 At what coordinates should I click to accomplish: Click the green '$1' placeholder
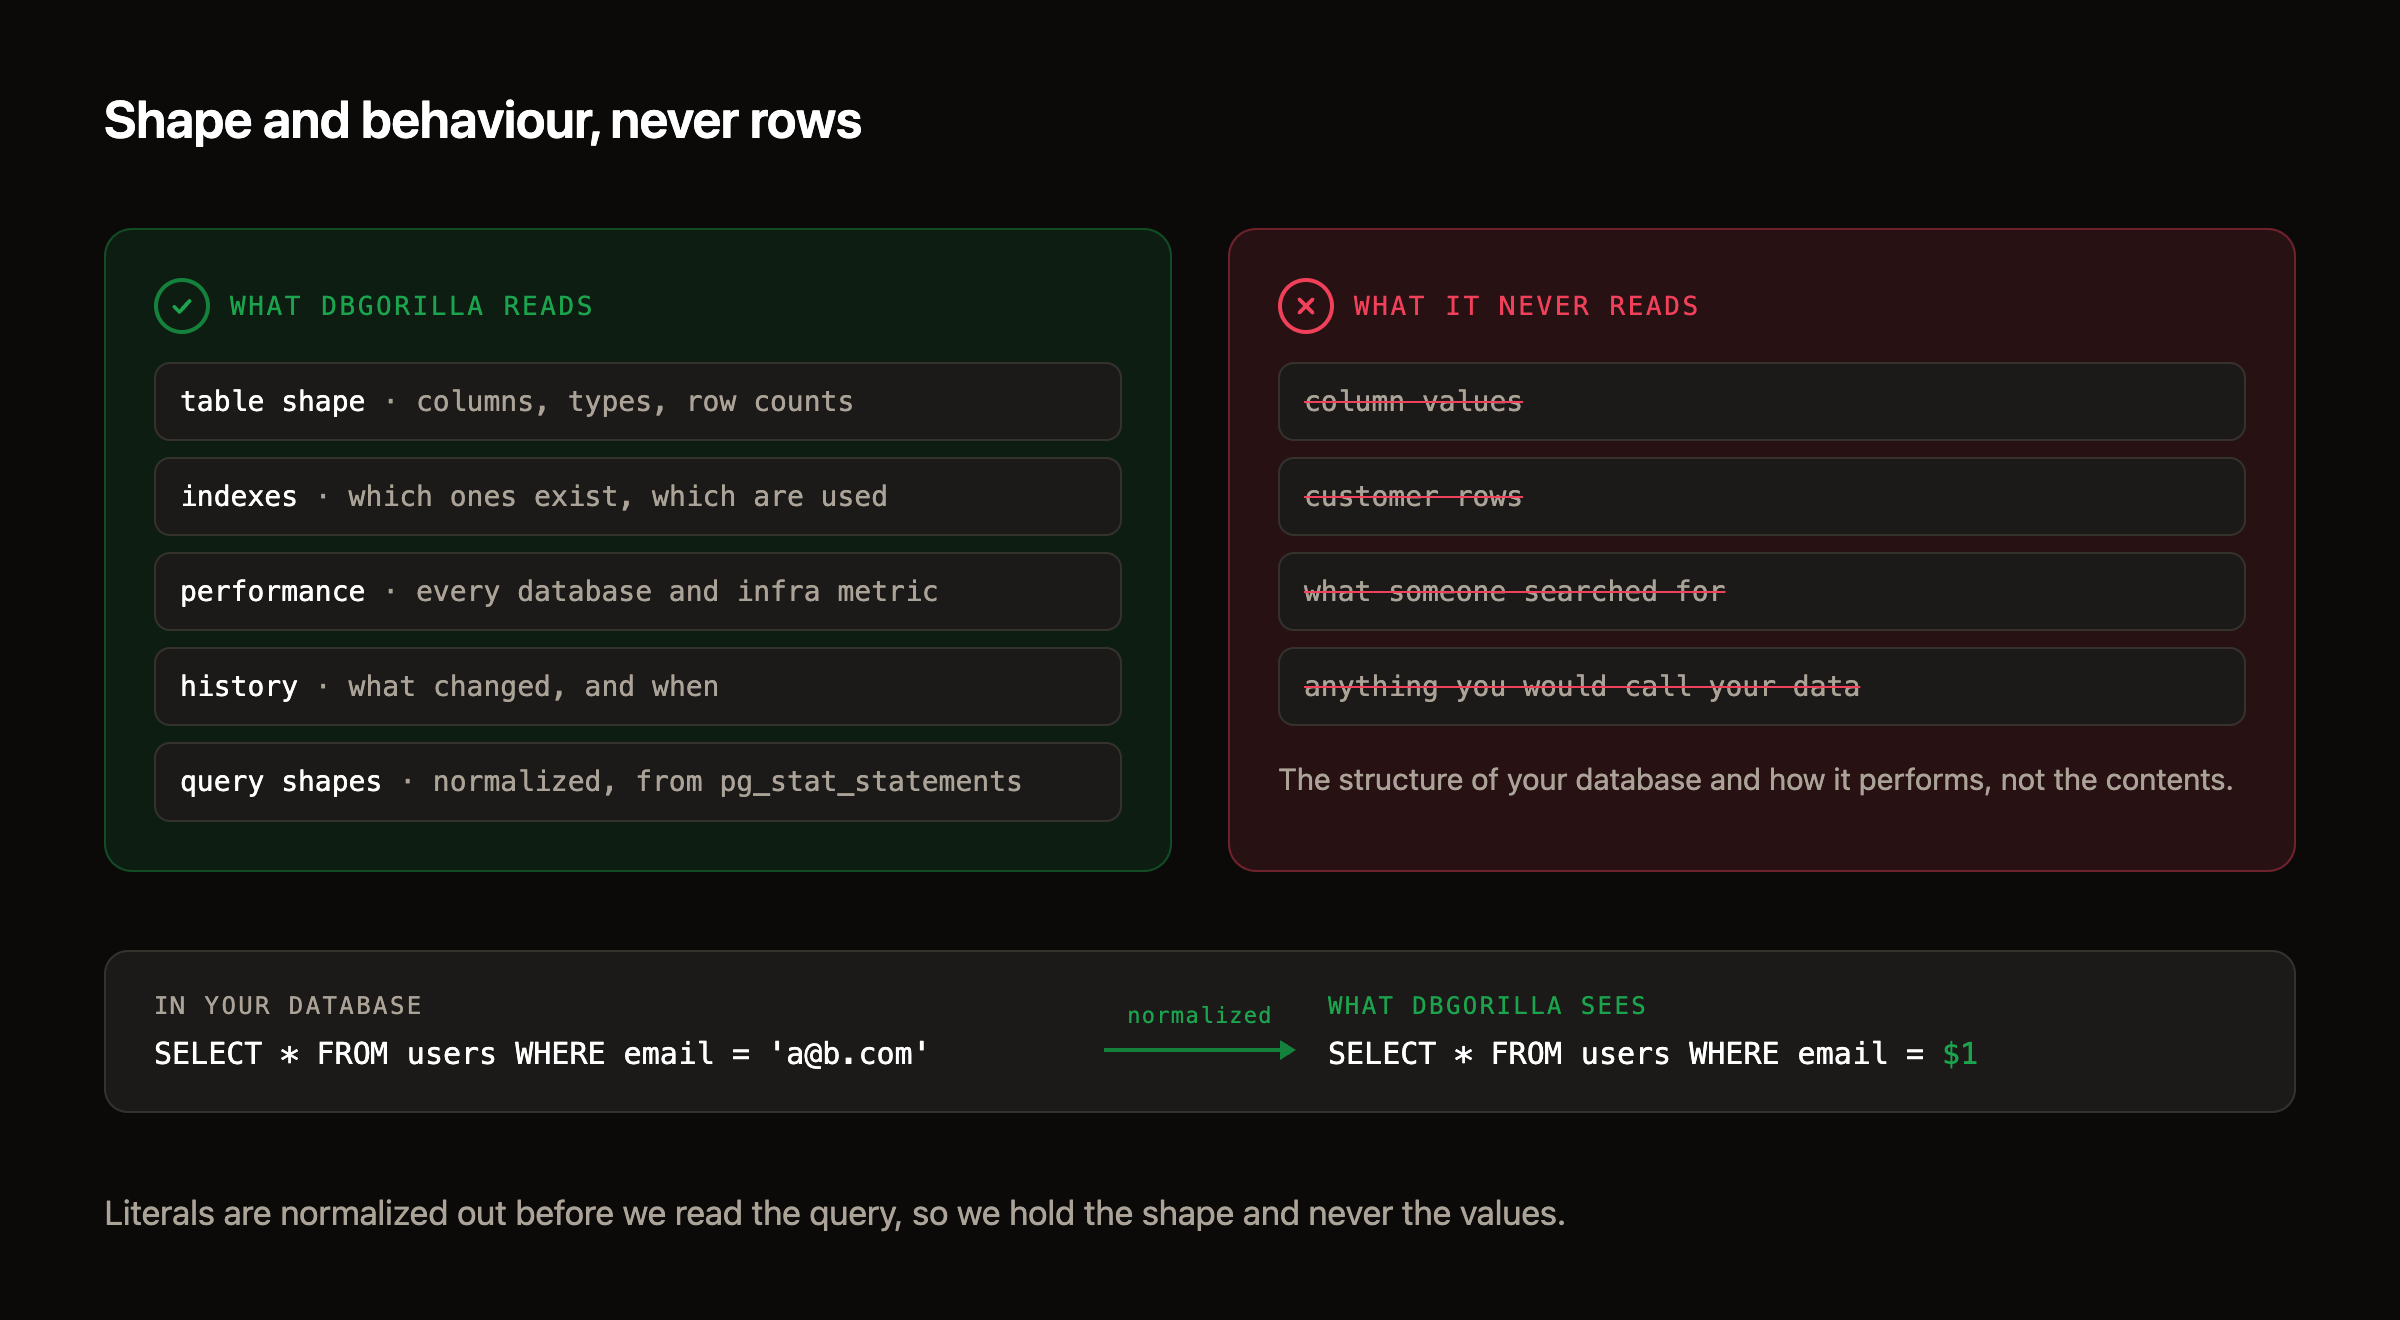(x=1960, y=1054)
